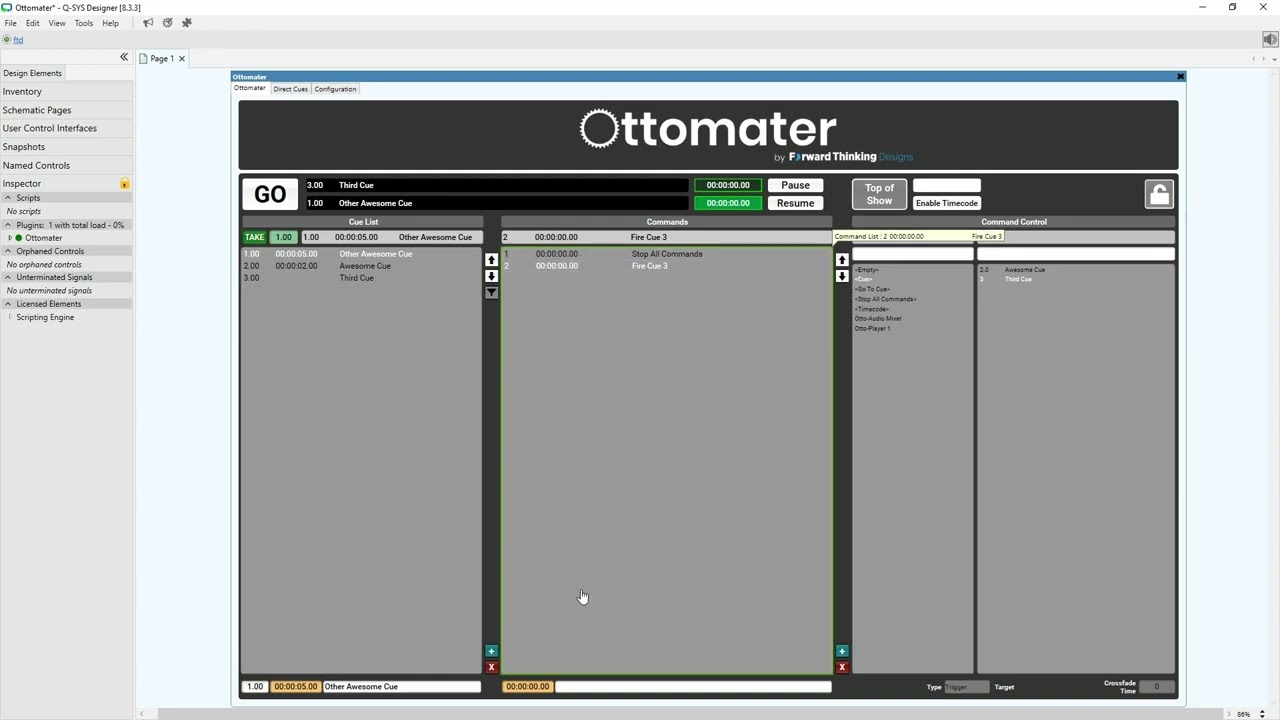Screen dimensions: 1280x720
Task: Expand the Ottomater plugin tree node
Action: point(10,238)
